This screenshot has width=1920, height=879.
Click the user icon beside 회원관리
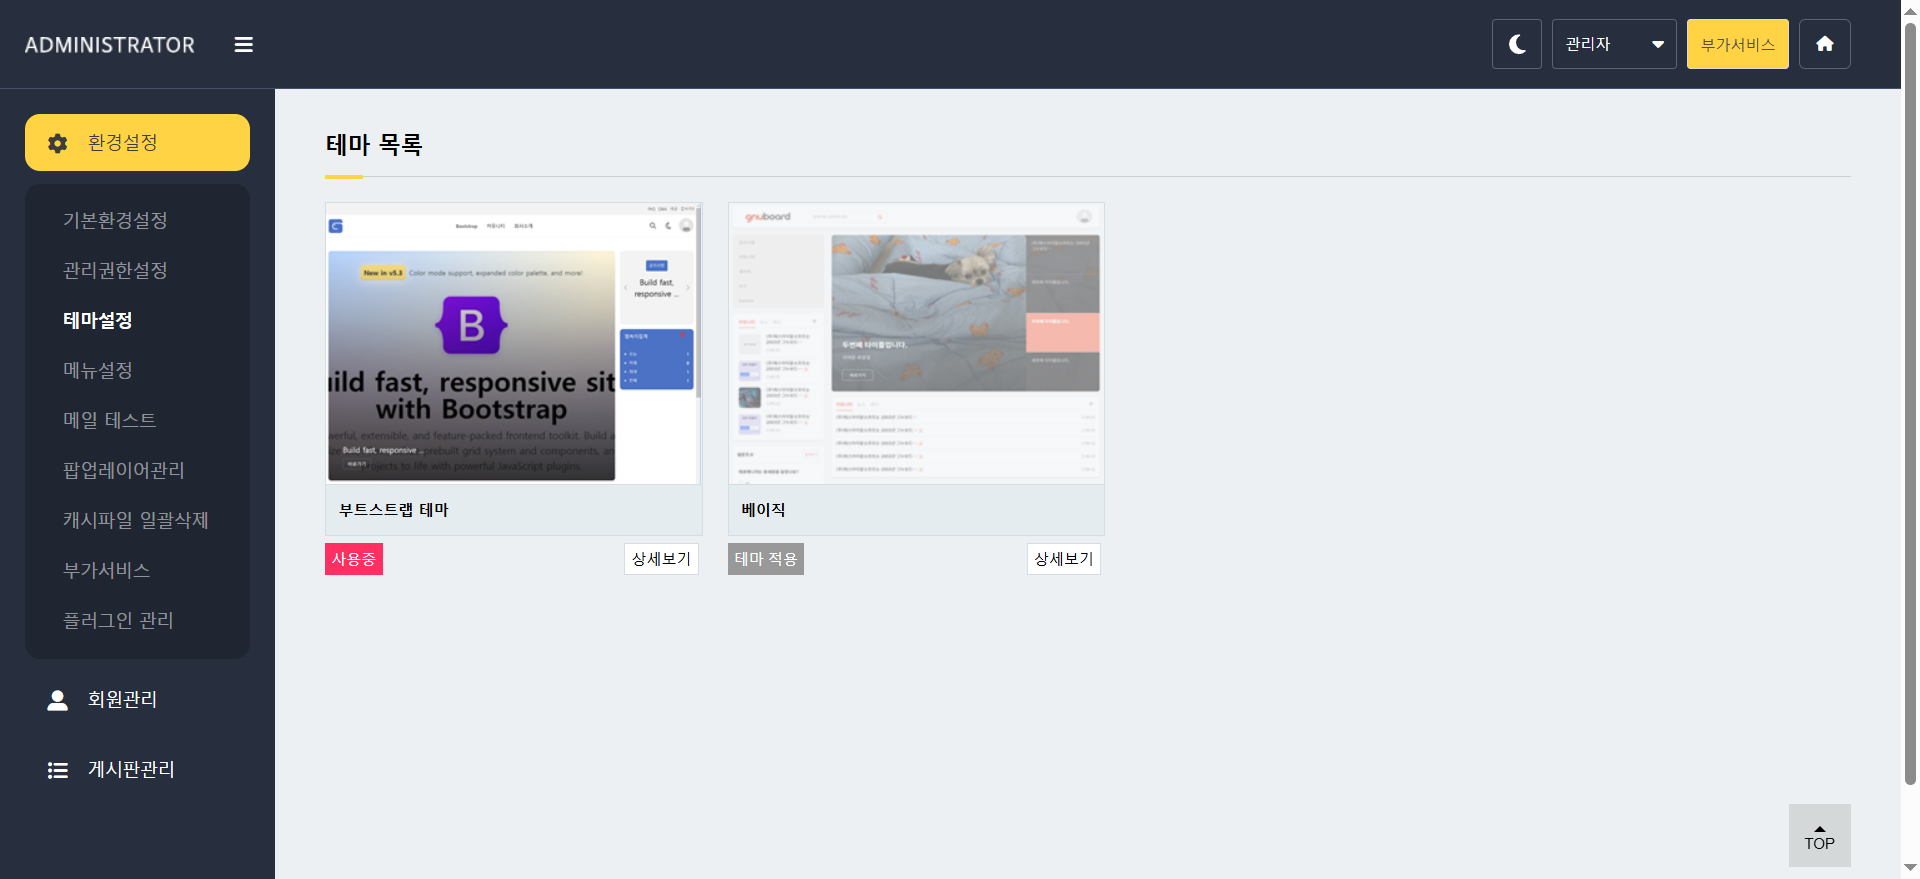tap(58, 700)
